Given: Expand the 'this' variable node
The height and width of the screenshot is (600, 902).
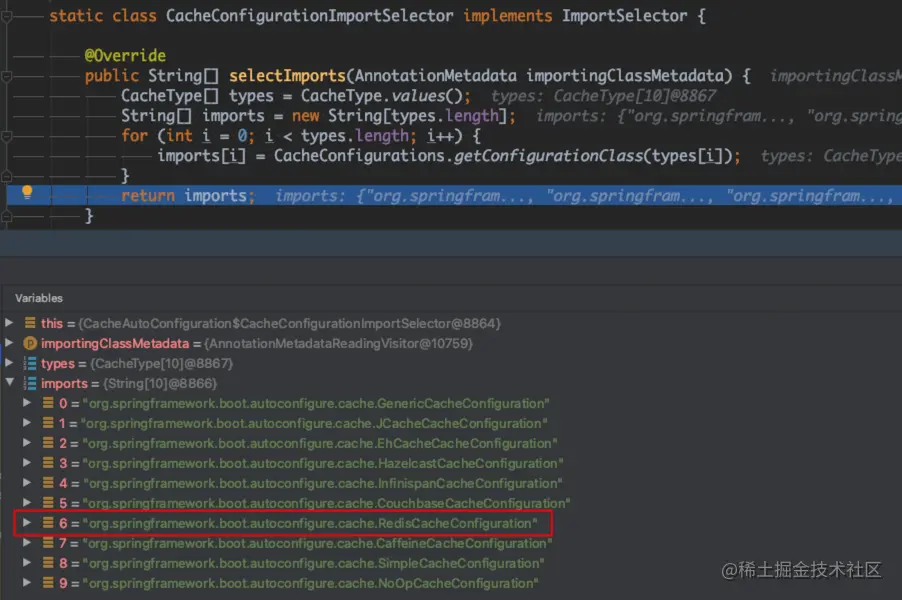Looking at the screenshot, I should point(9,323).
